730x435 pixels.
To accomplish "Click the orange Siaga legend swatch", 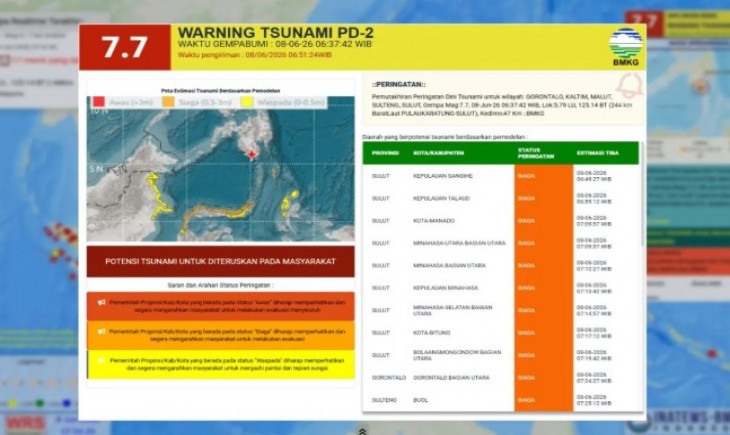I will coord(169,102).
